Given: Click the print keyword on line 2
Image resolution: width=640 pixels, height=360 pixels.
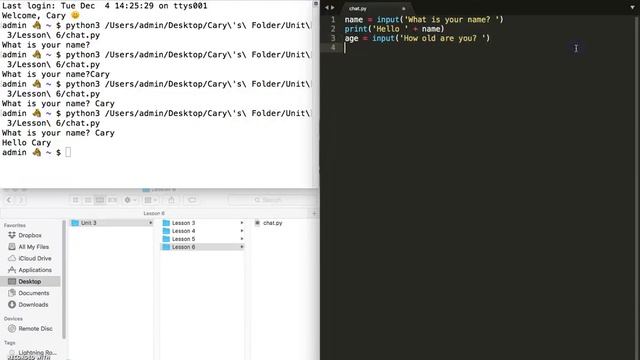Looking at the screenshot, I should click(x=356, y=29).
